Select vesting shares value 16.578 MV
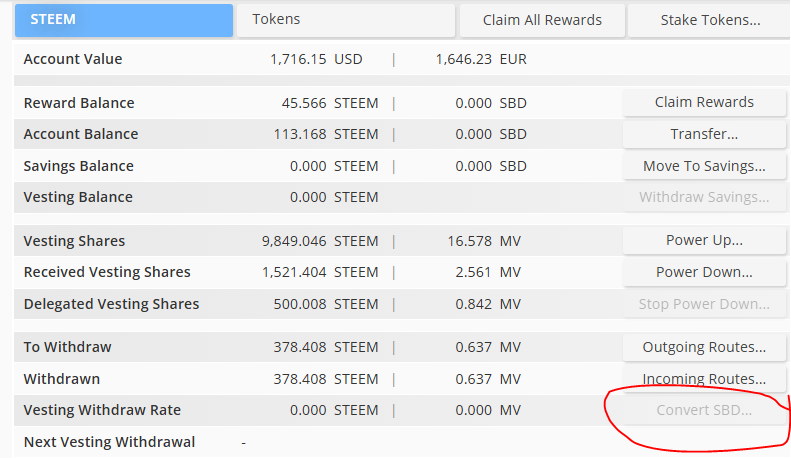791x458 pixels. [x=484, y=241]
